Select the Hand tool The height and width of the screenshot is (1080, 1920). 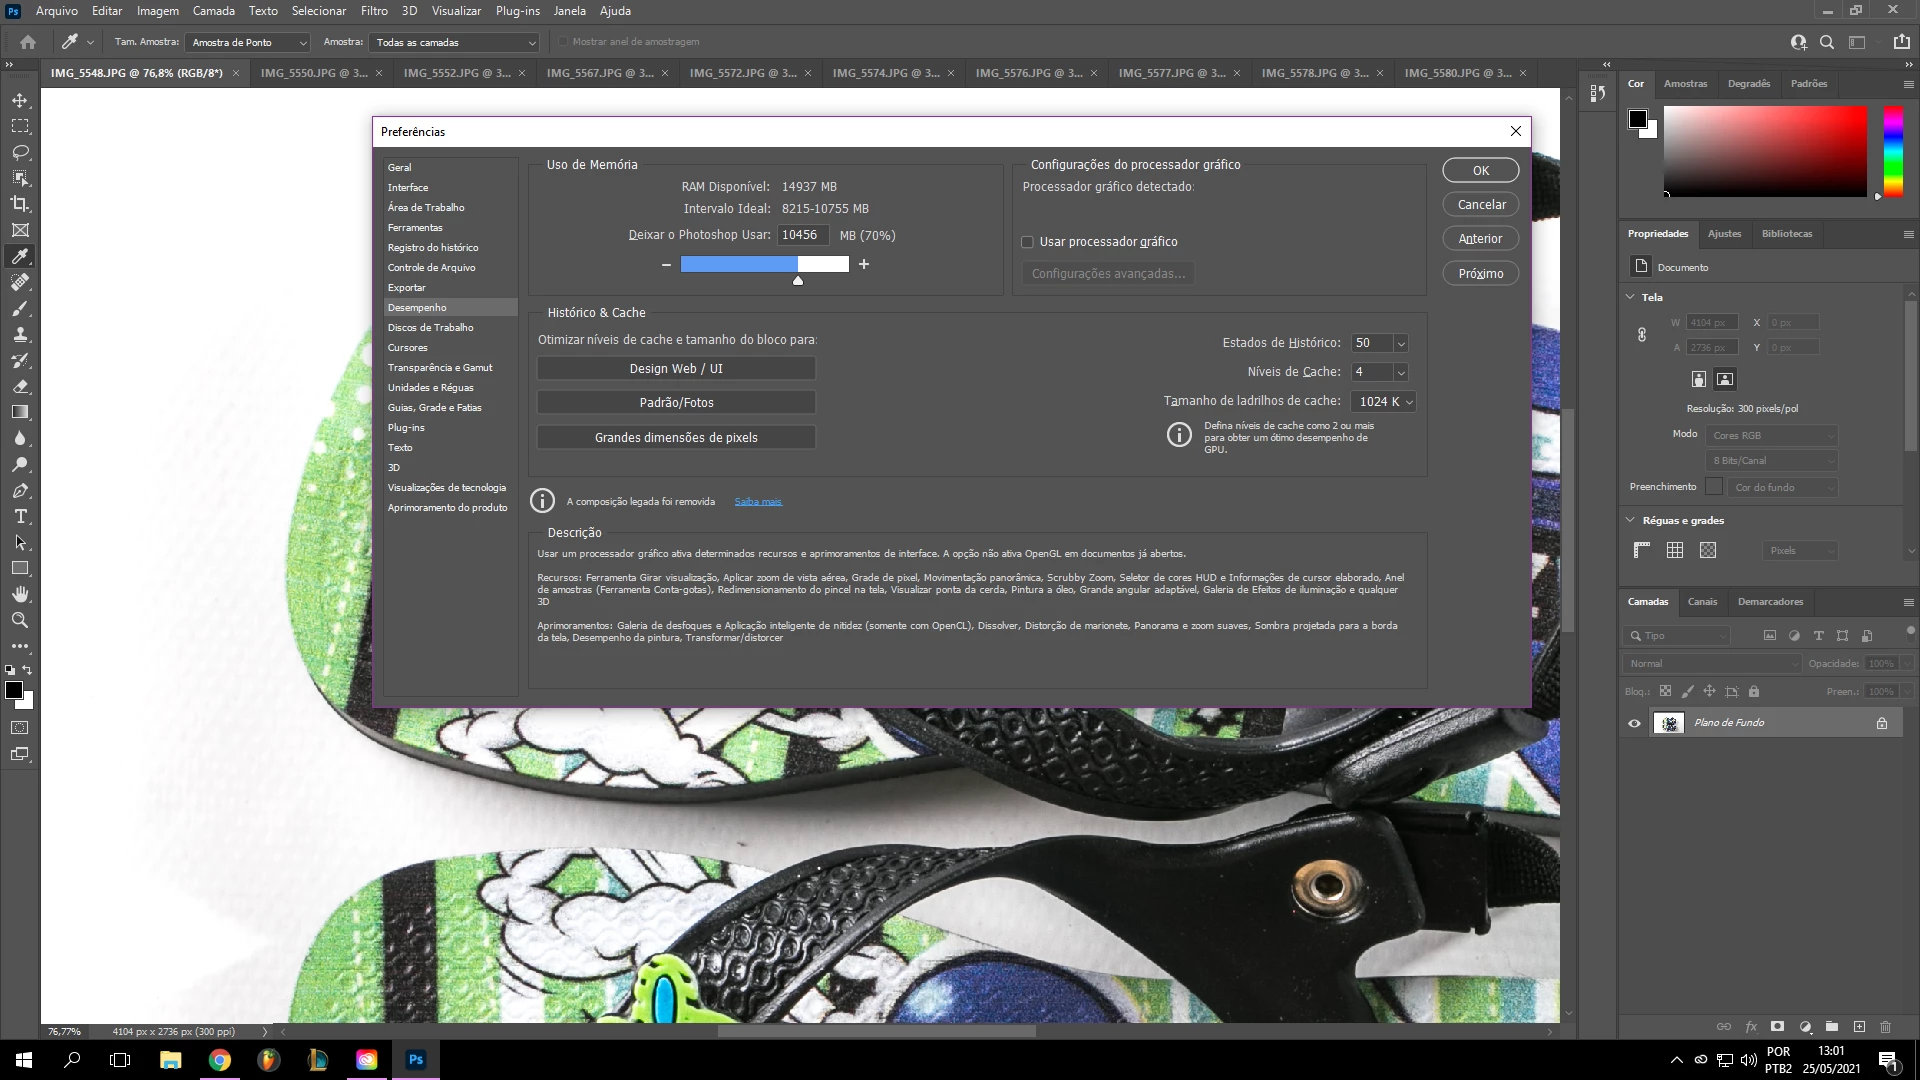[20, 594]
